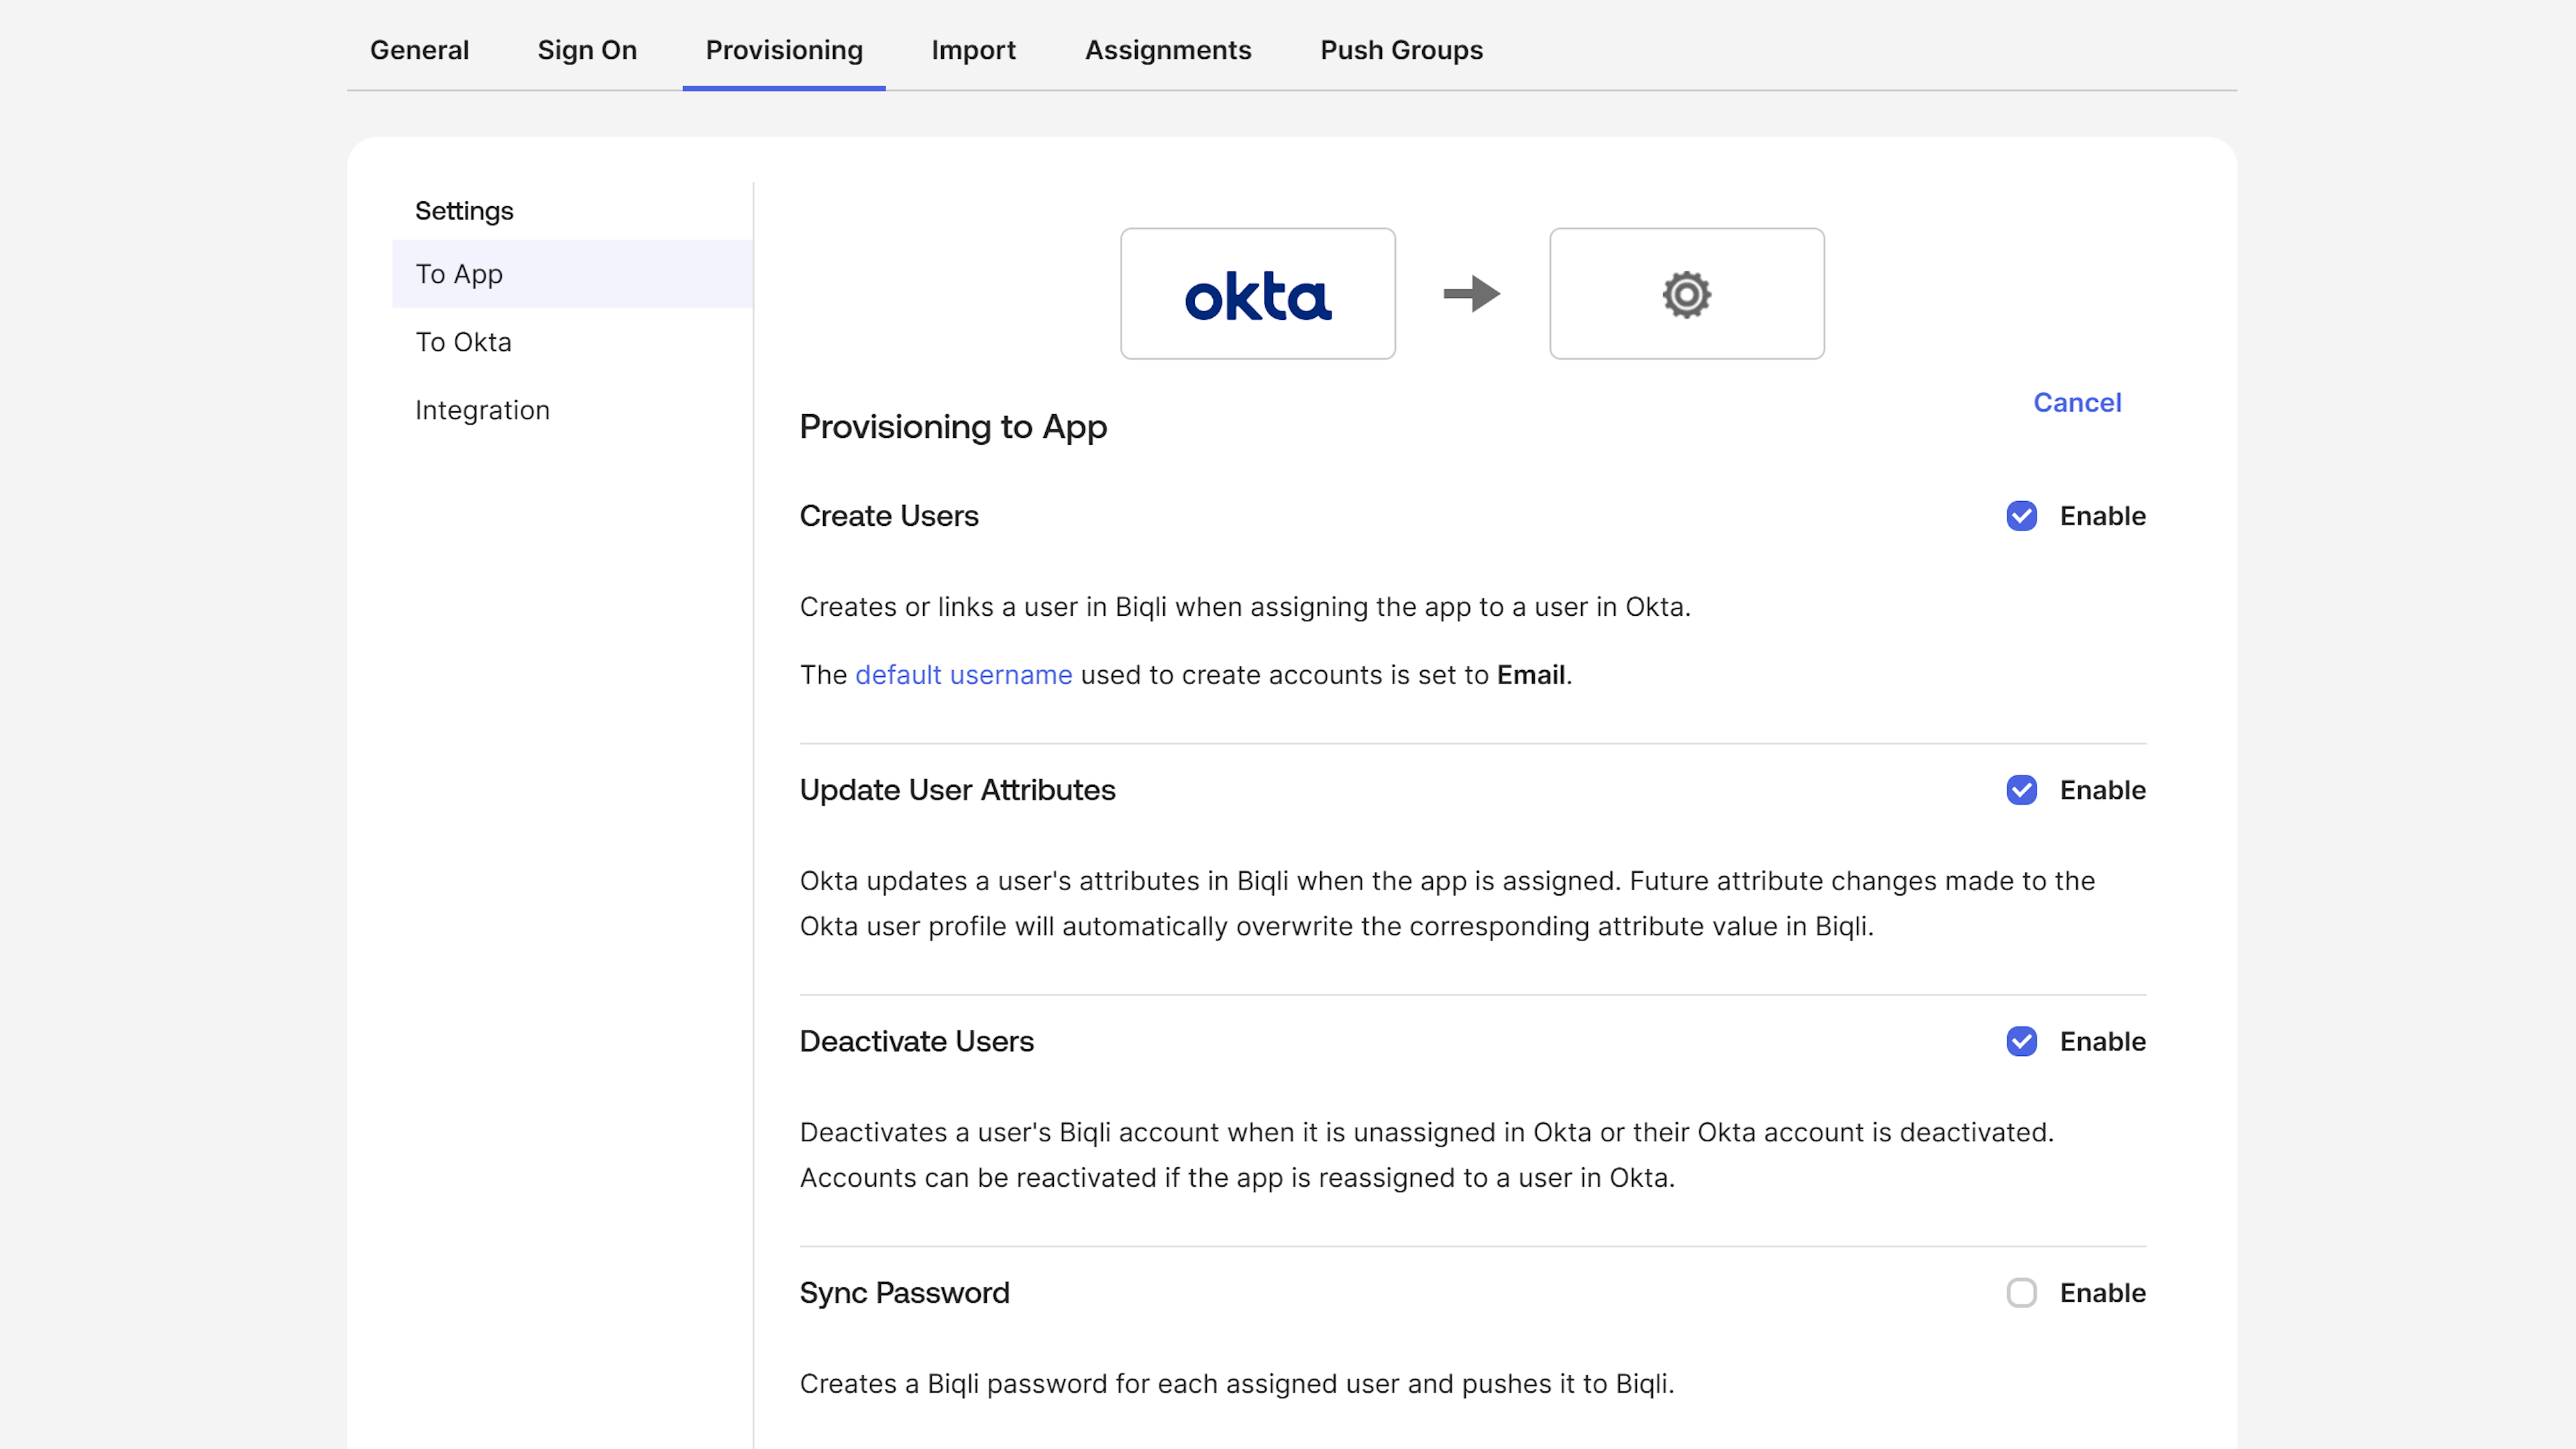Click text "Creates a Biqli password for each assigned user"
Viewport: 2576px width, 1449px height.
tap(1100, 1384)
